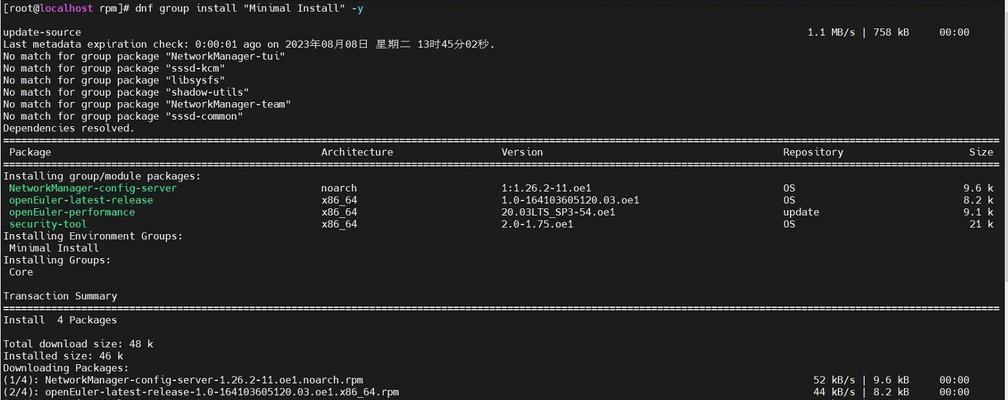
Task: Click the sssd-kcm no match line
Action: [114, 68]
